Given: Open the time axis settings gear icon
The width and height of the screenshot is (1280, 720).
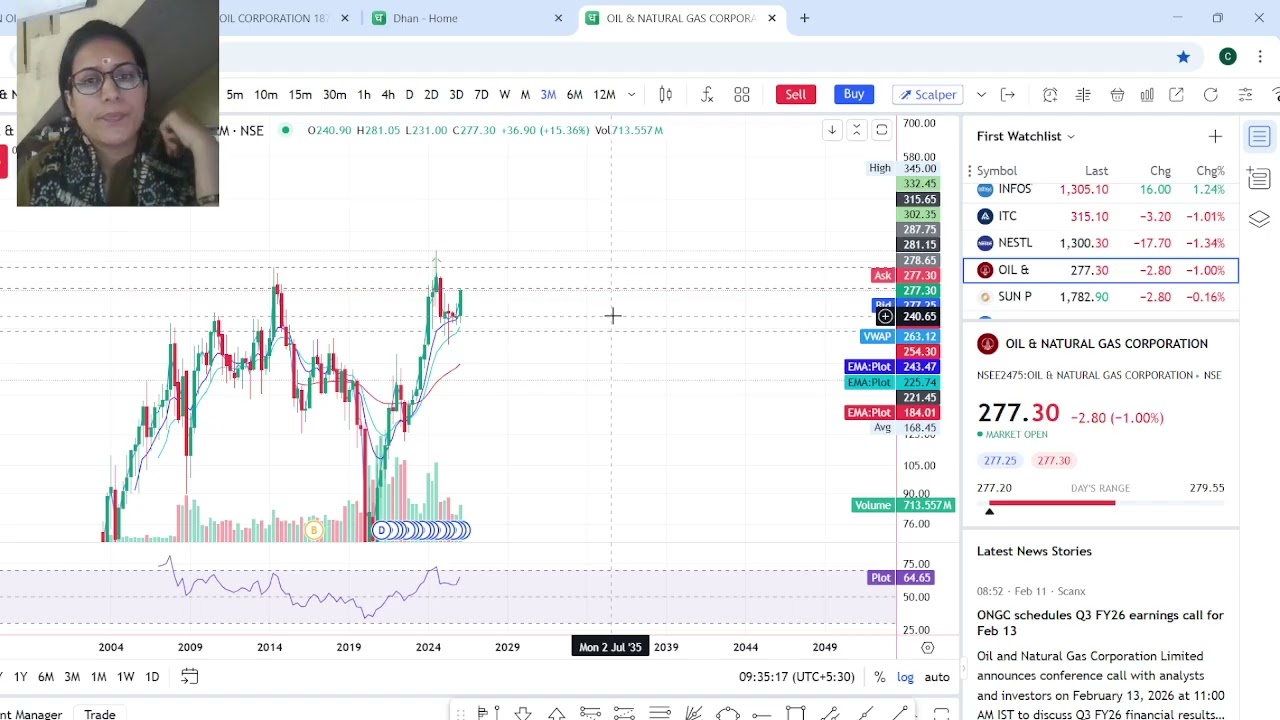Looking at the screenshot, I should click(927, 647).
